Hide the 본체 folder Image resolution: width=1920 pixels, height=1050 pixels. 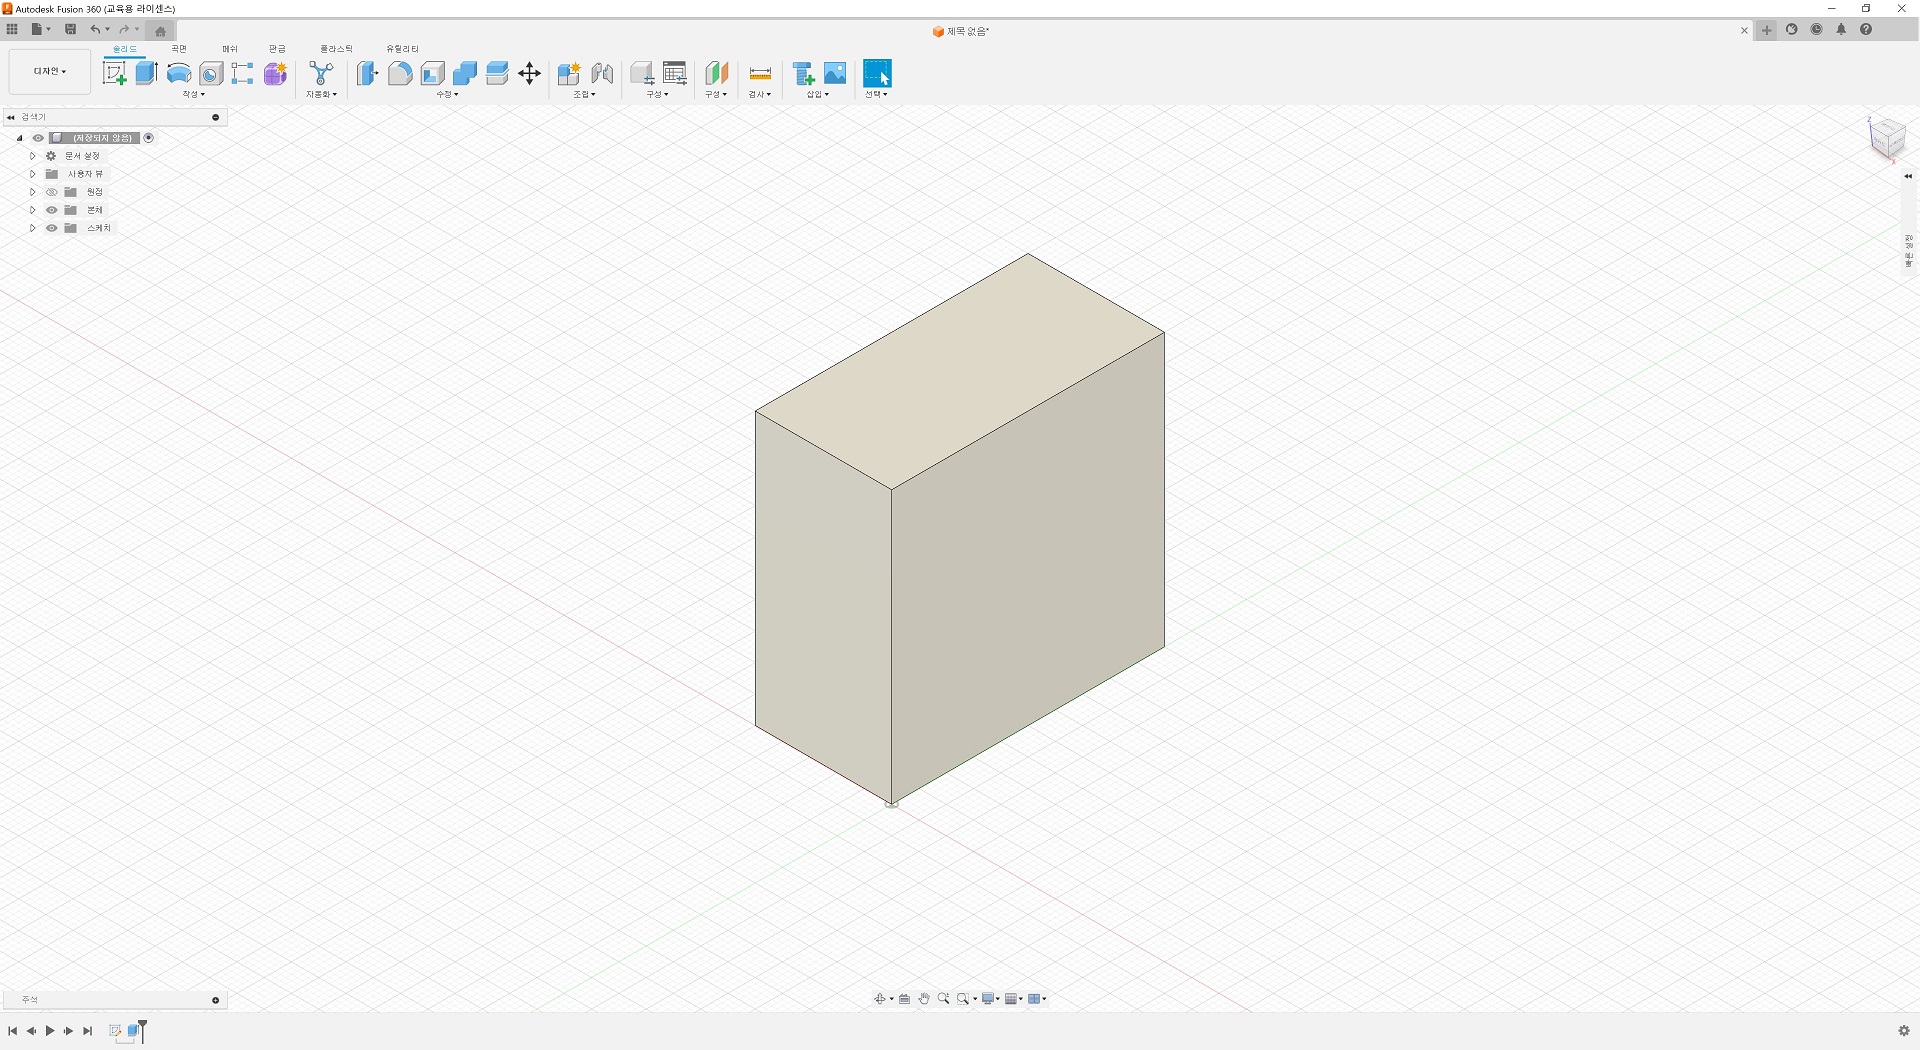52,210
